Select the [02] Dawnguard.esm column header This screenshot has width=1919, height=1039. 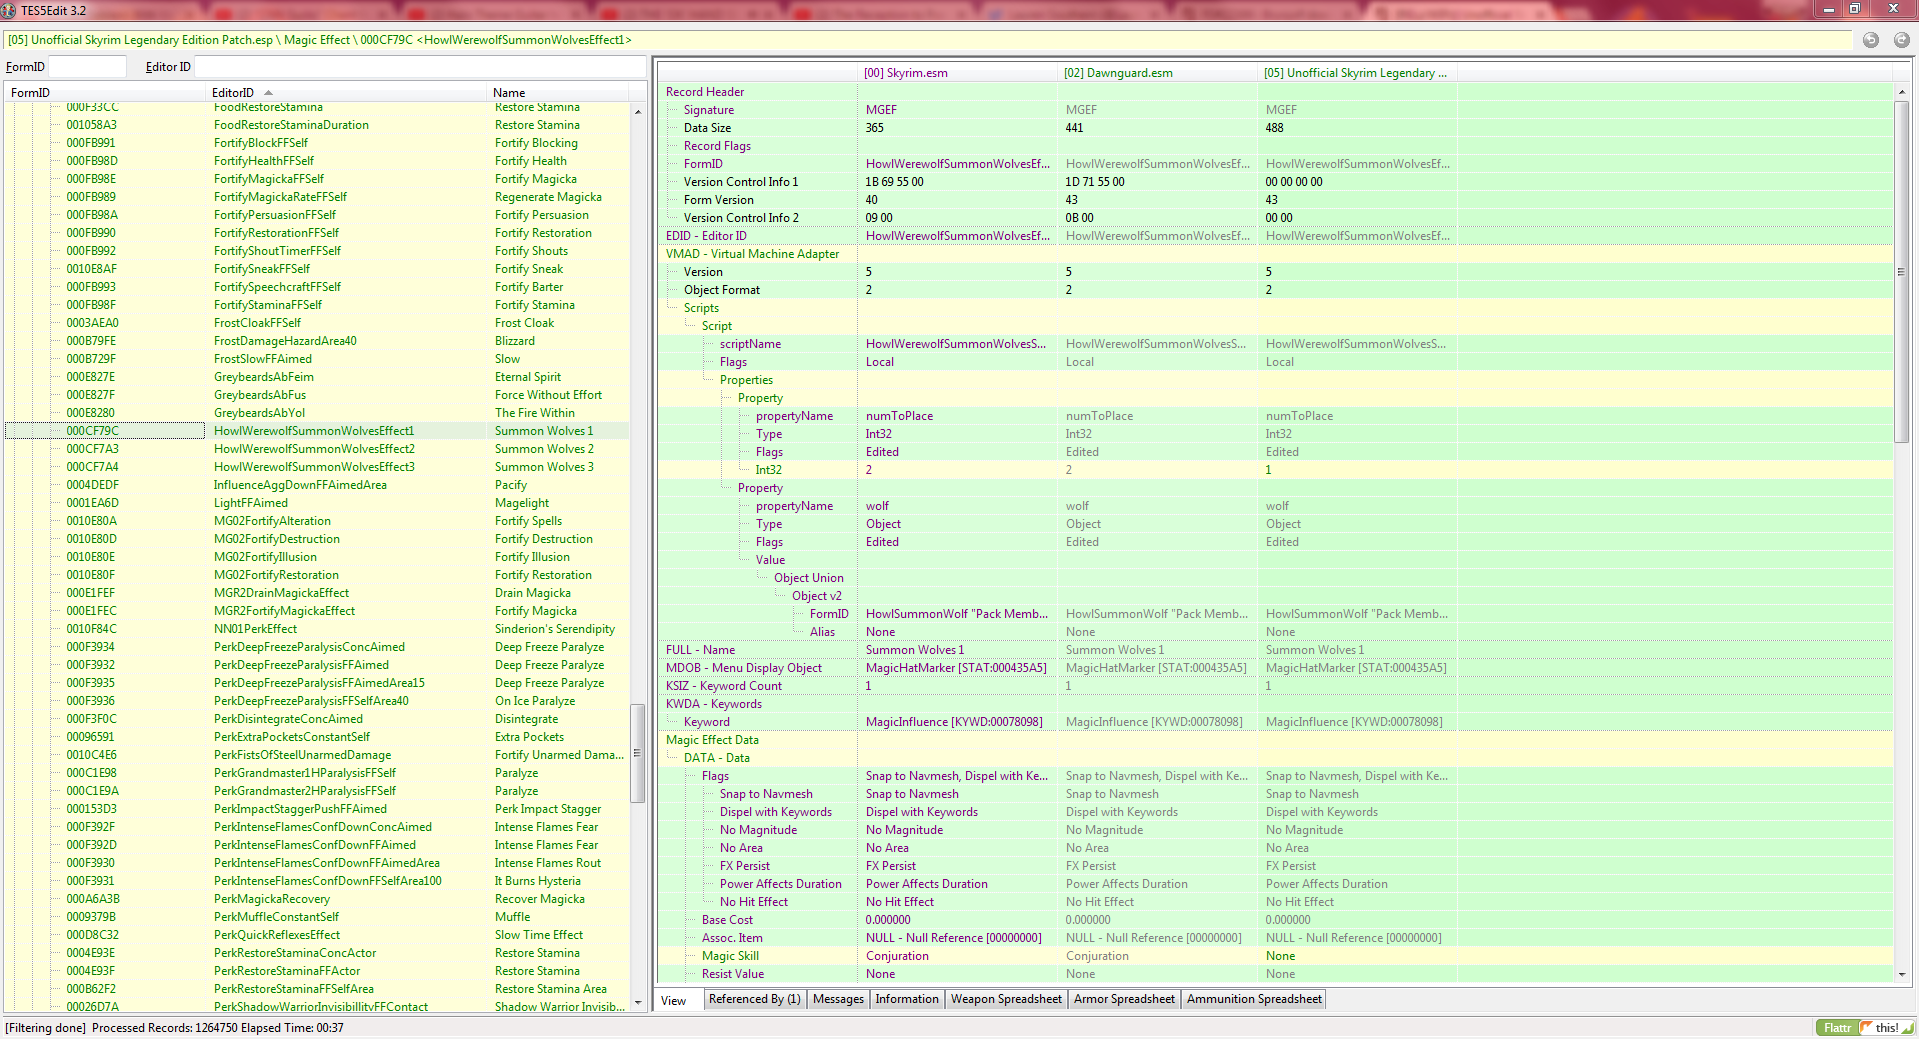coord(1117,73)
